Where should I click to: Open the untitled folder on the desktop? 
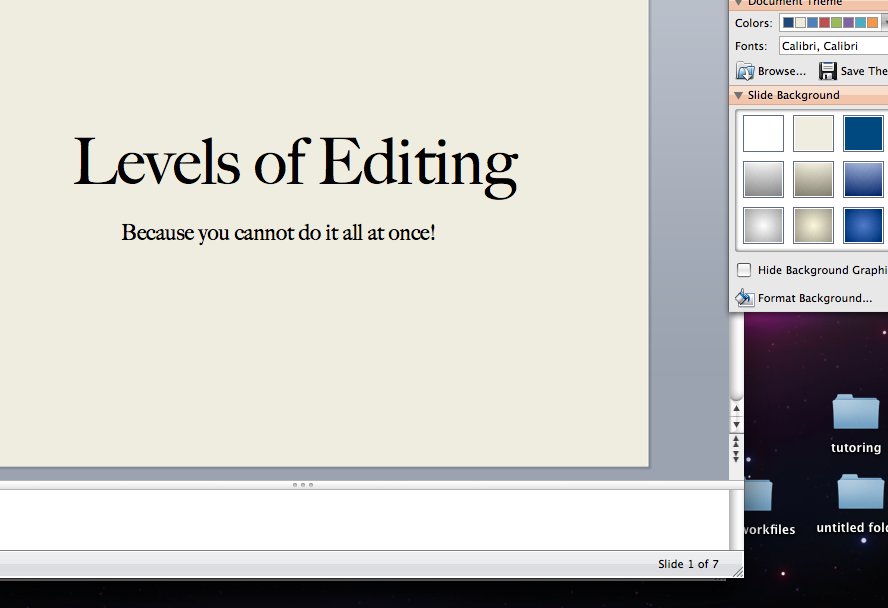(x=859, y=492)
